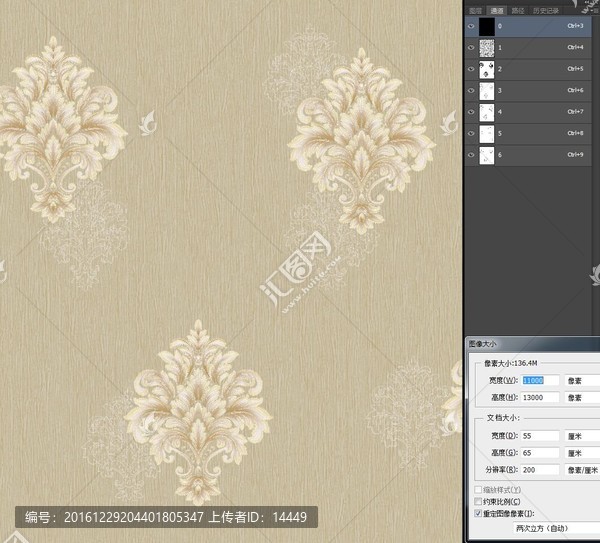Click the 像素大小:136.4M label

(x=510, y=363)
